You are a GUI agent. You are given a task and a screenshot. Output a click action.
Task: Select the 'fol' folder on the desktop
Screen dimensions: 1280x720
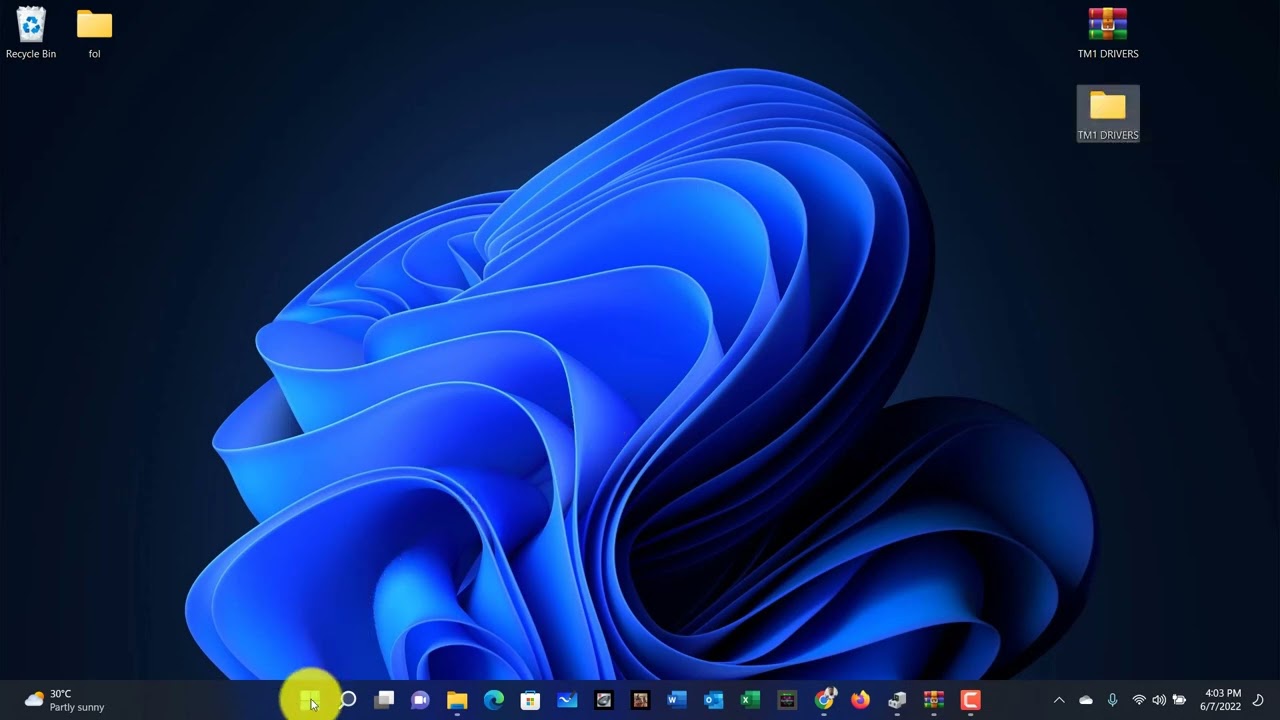[94, 33]
